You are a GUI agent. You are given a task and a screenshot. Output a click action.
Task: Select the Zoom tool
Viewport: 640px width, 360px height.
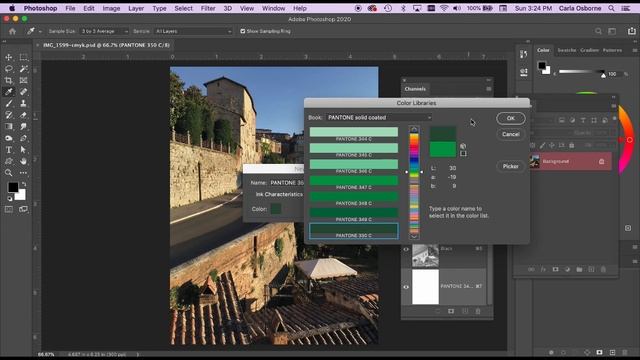(9, 173)
